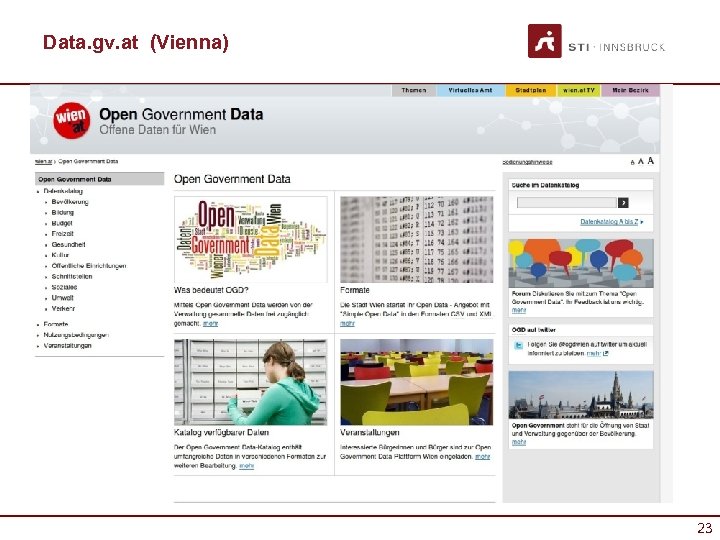This screenshot has height=540, width=720.
Task: Click the Twitter bird icon
Action: 518,345
